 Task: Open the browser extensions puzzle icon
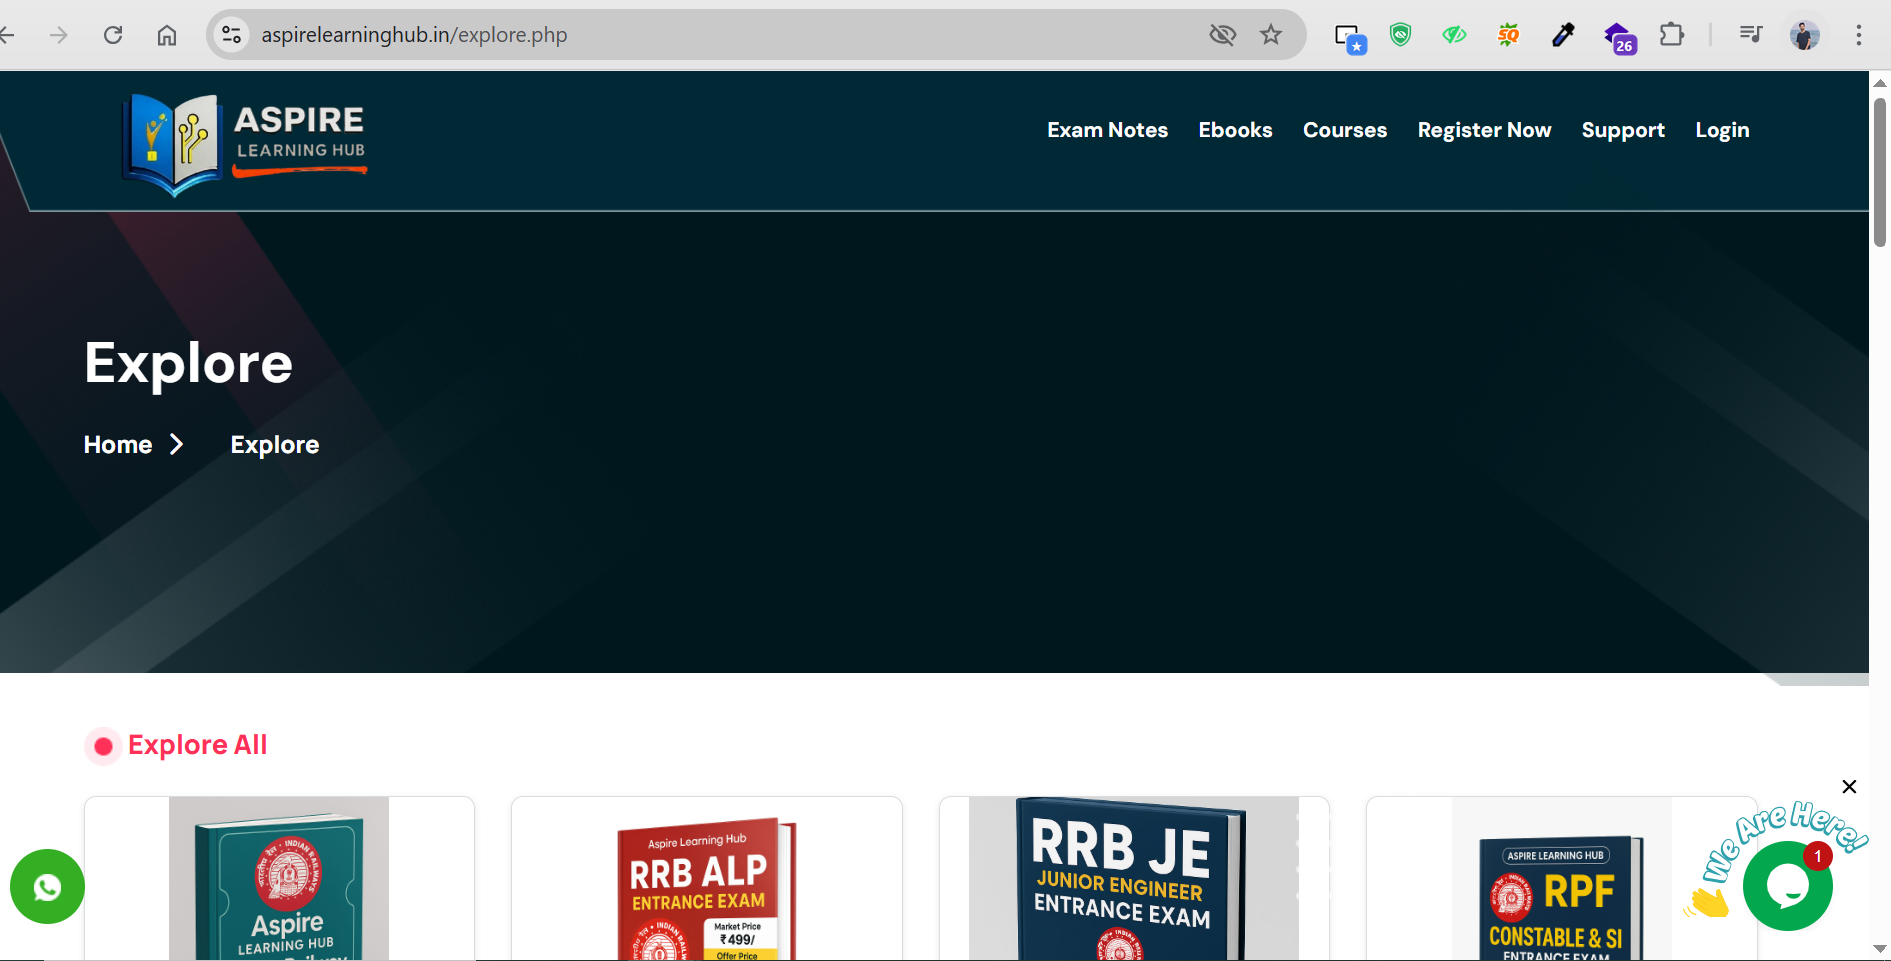pyautogui.click(x=1672, y=35)
